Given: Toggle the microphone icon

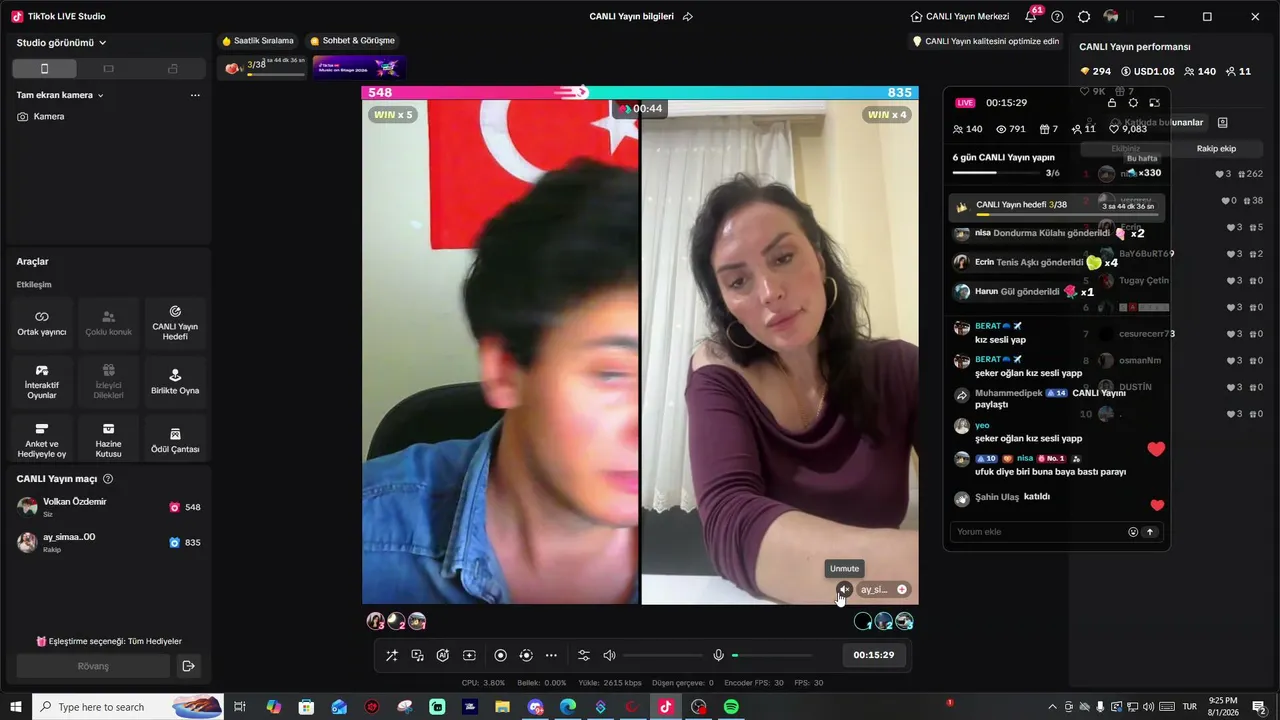Looking at the screenshot, I should coord(718,655).
